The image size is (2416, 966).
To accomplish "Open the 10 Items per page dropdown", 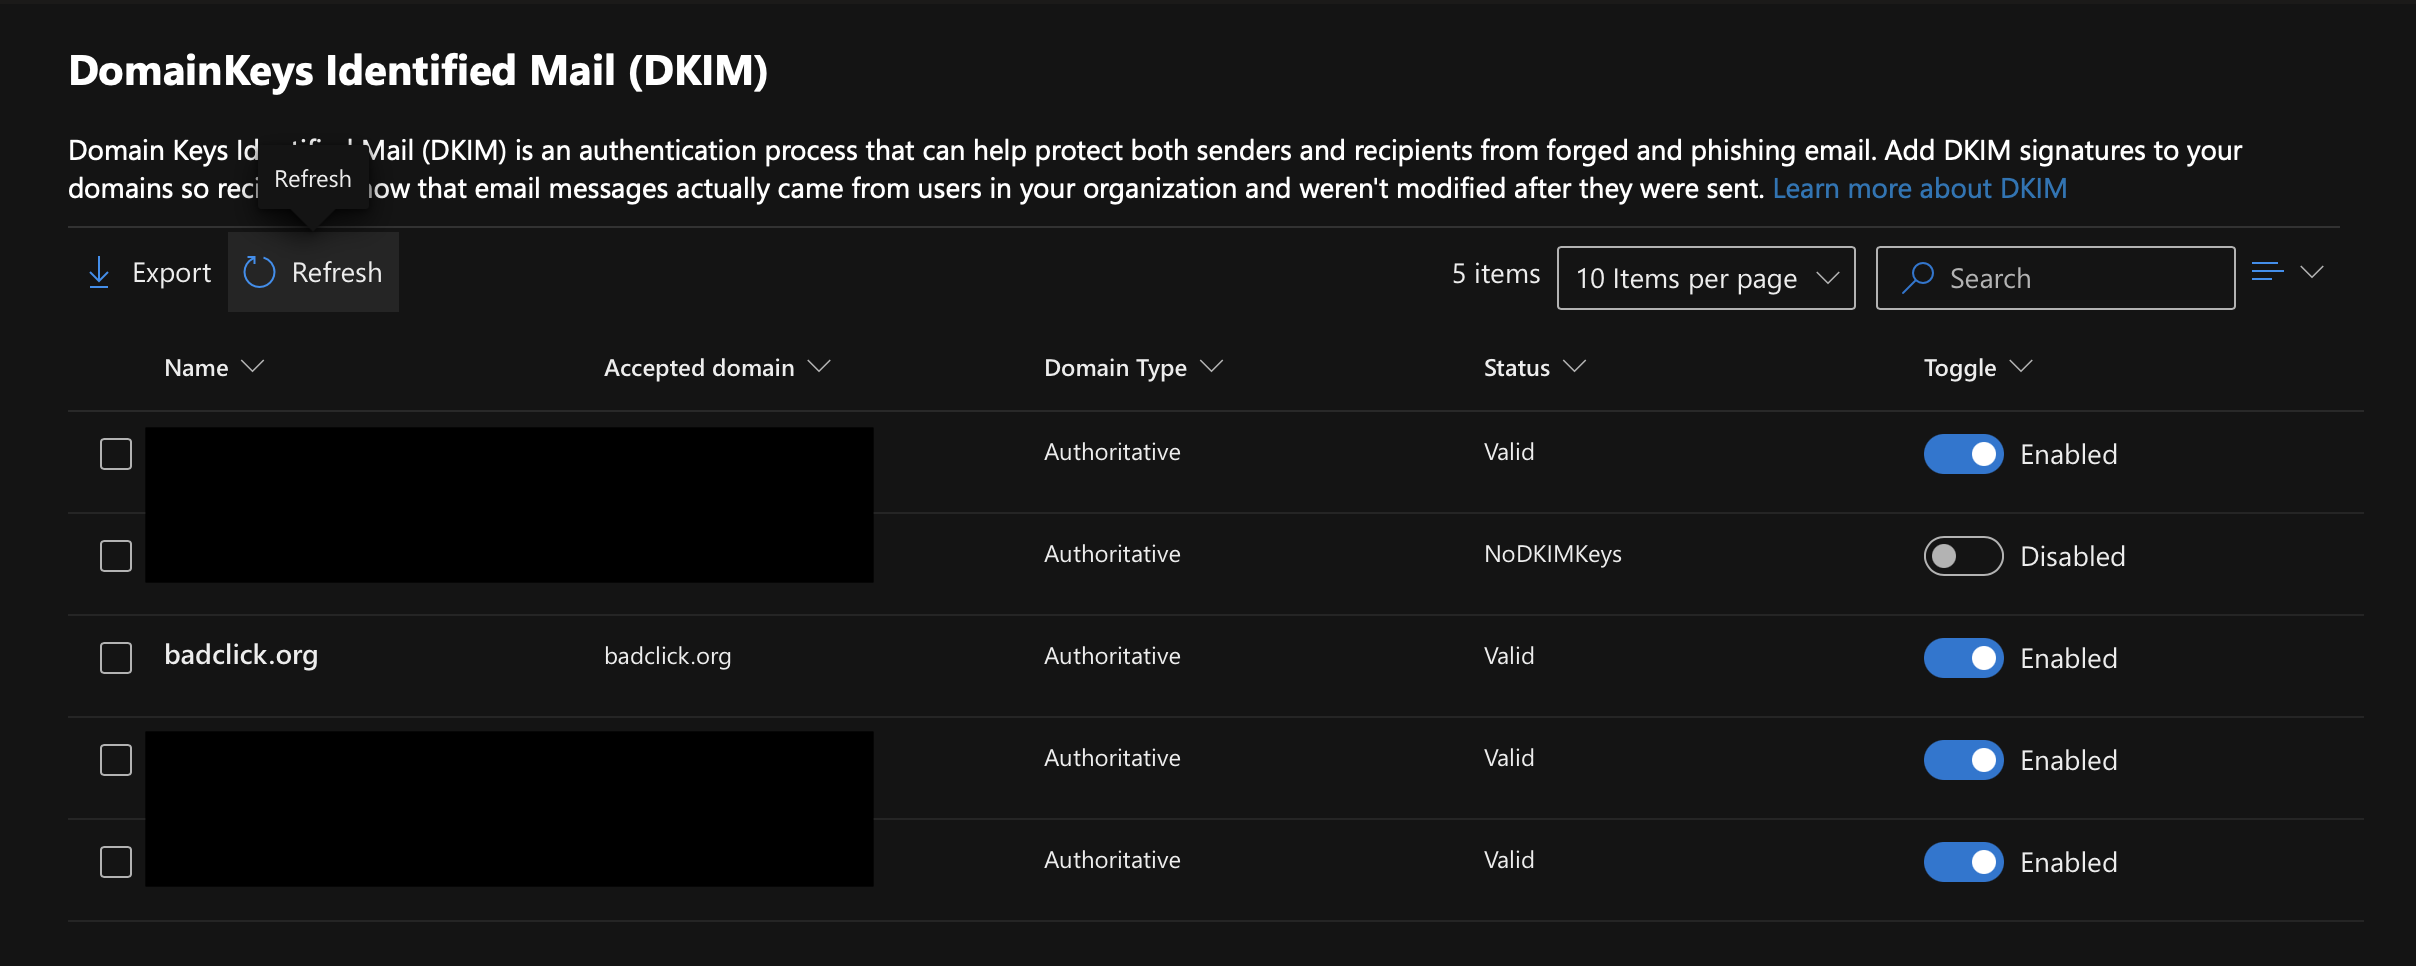I will point(1705,278).
